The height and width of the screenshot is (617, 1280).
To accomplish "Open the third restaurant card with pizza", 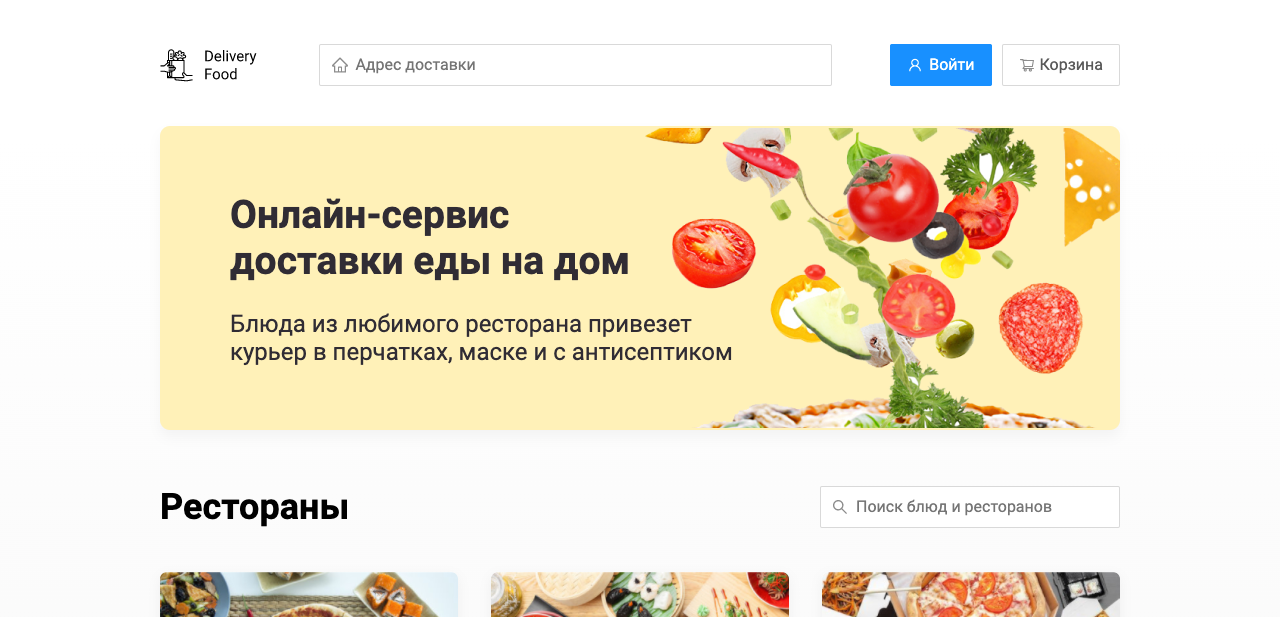I will pyautogui.click(x=971, y=594).
